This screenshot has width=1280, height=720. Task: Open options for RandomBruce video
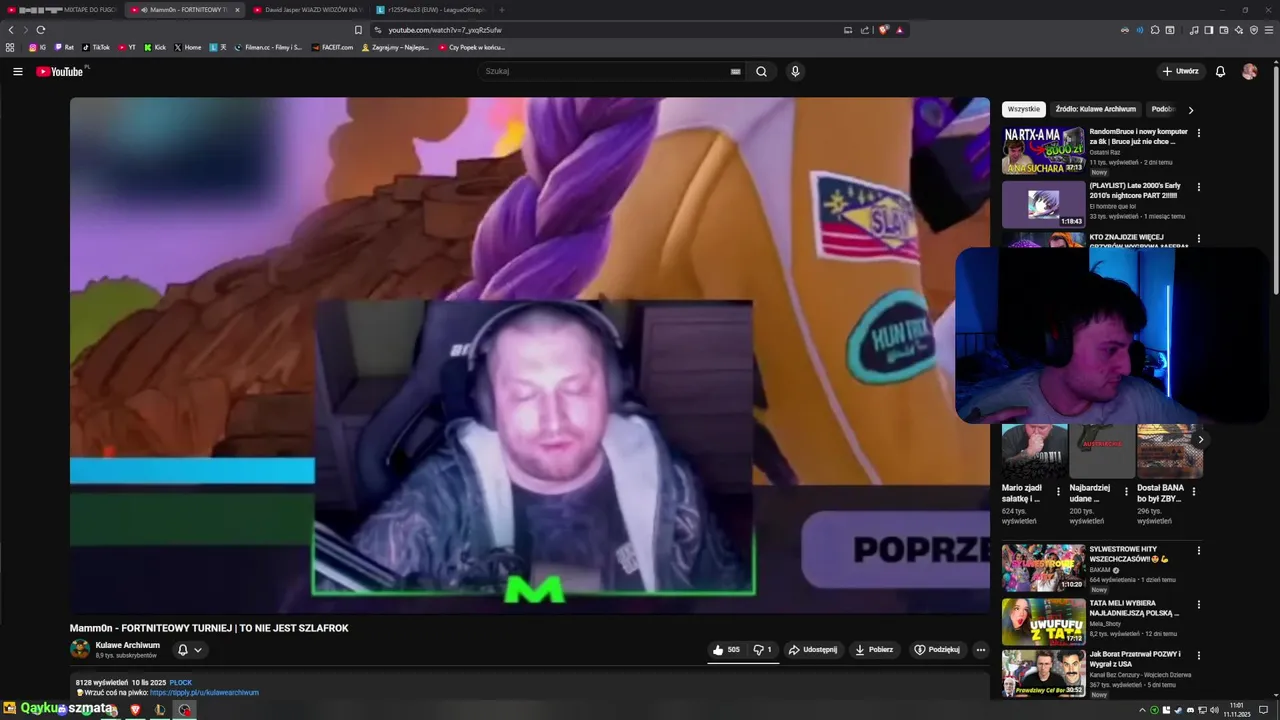point(1198,133)
